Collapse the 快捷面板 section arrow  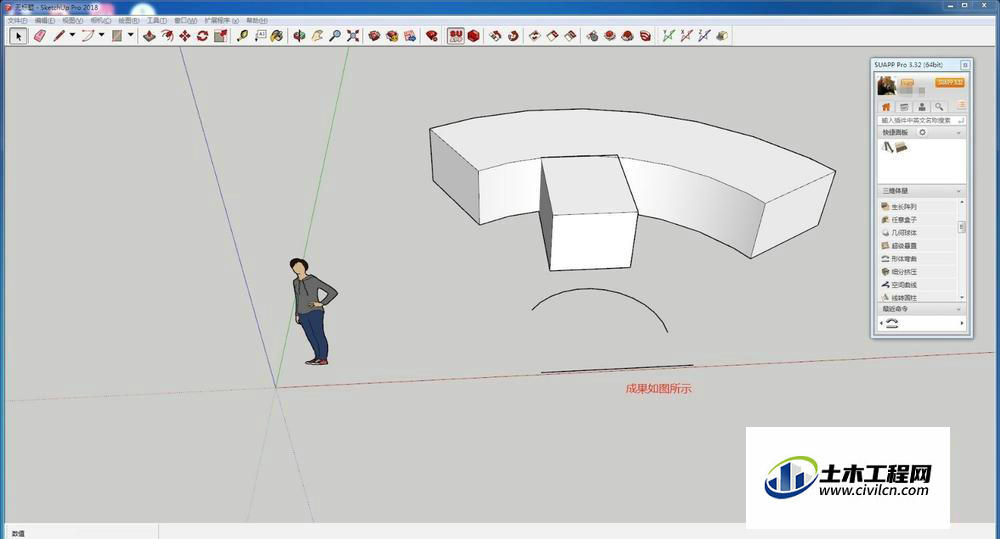click(x=959, y=133)
